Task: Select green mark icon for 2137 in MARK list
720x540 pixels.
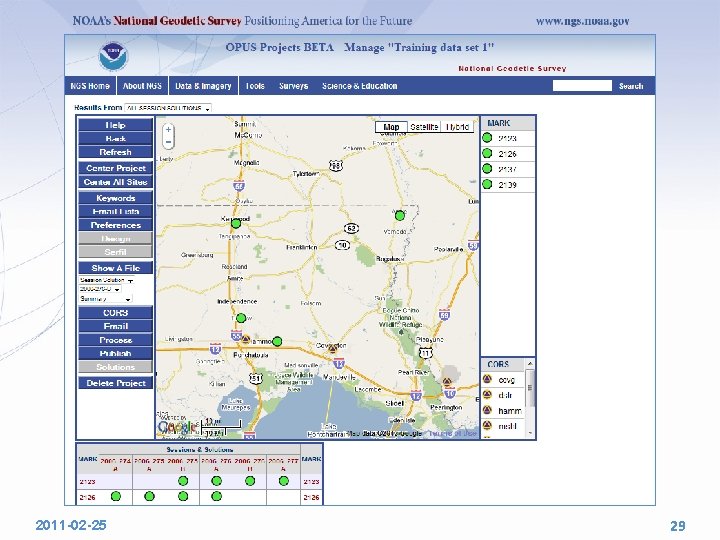Action: 487,169
